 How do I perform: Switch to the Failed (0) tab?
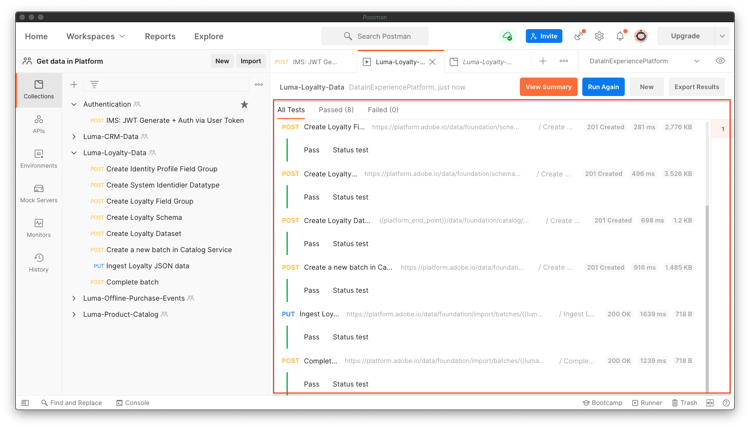pyautogui.click(x=383, y=110)
